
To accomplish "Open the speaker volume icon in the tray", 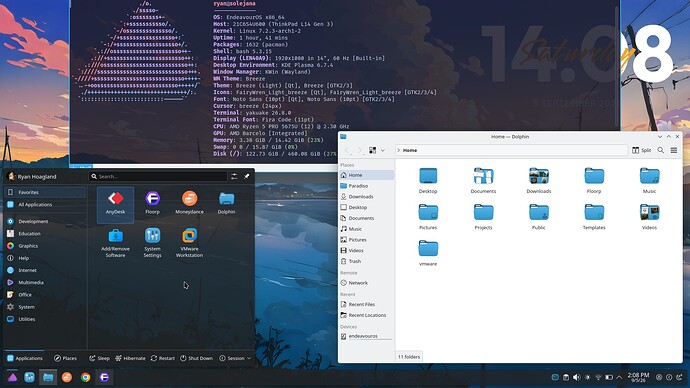I will point(576,377).
